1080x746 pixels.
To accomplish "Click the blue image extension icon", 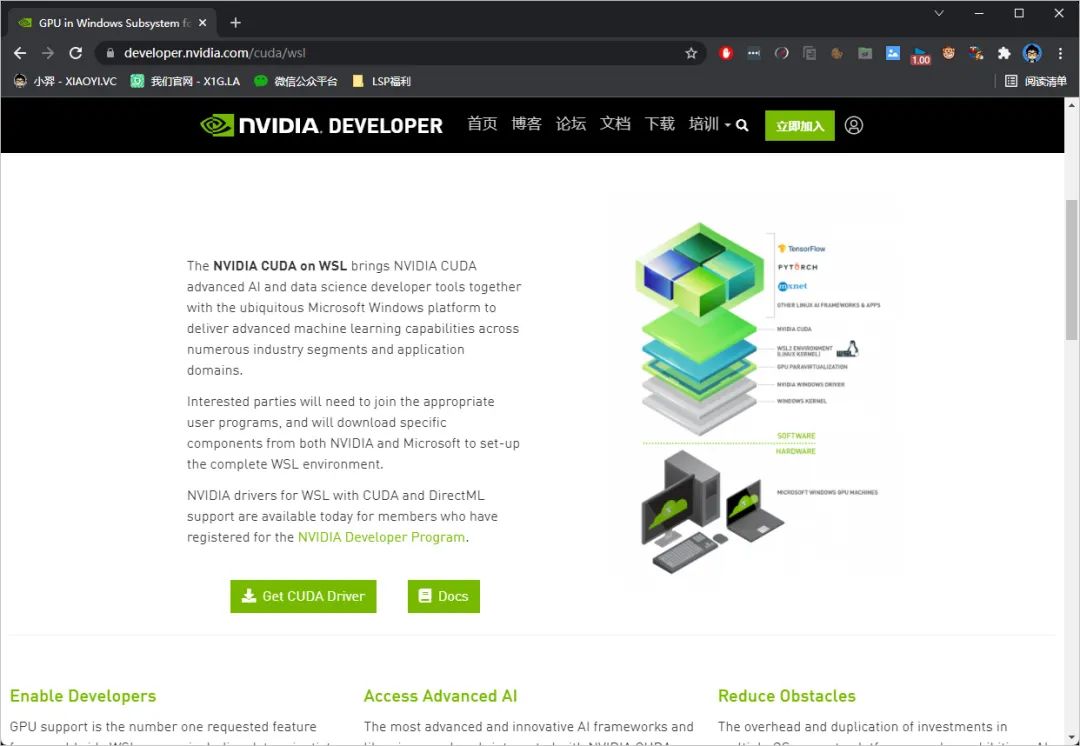I will pos(893,53).
